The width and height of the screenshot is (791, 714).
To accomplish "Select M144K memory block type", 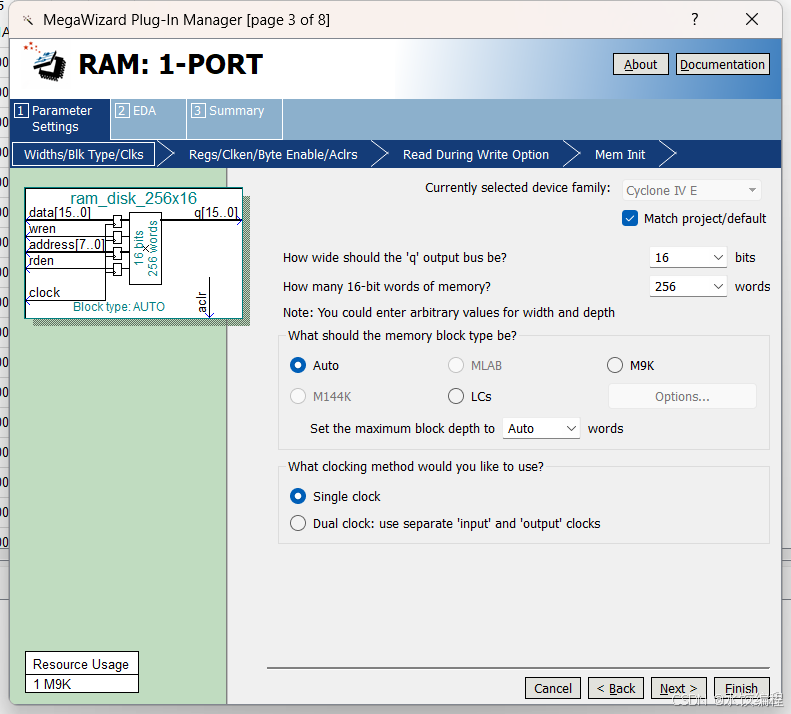I will 298,397.
